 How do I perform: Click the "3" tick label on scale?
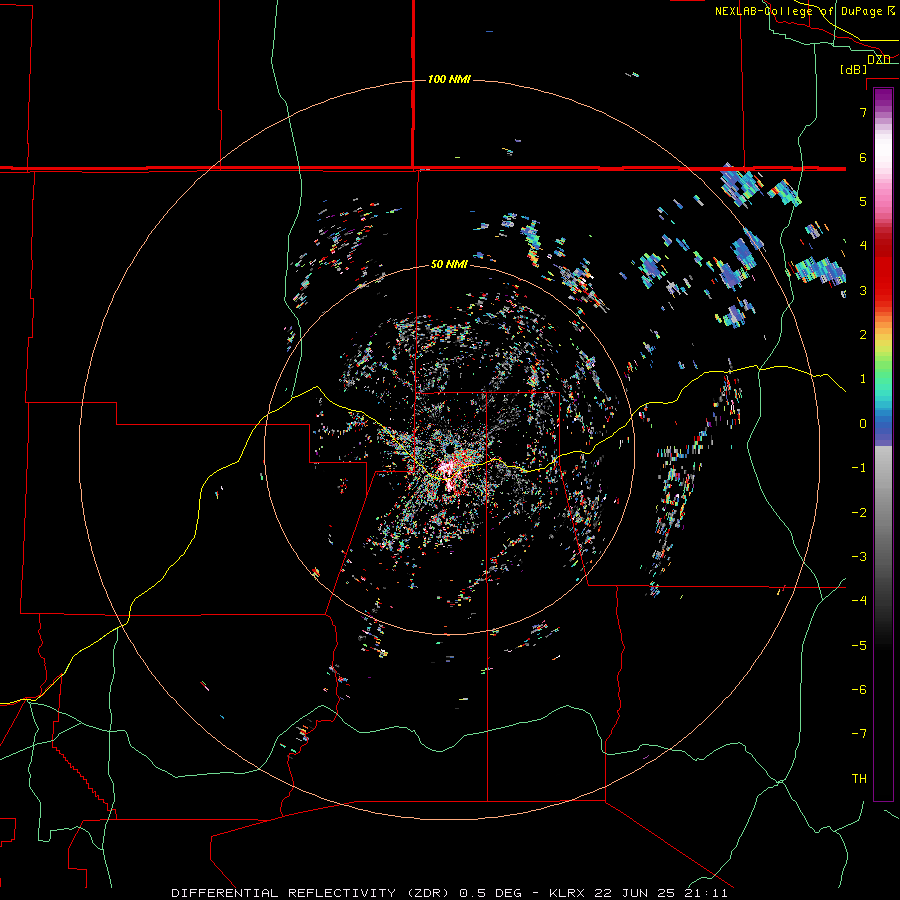(863, 290)
